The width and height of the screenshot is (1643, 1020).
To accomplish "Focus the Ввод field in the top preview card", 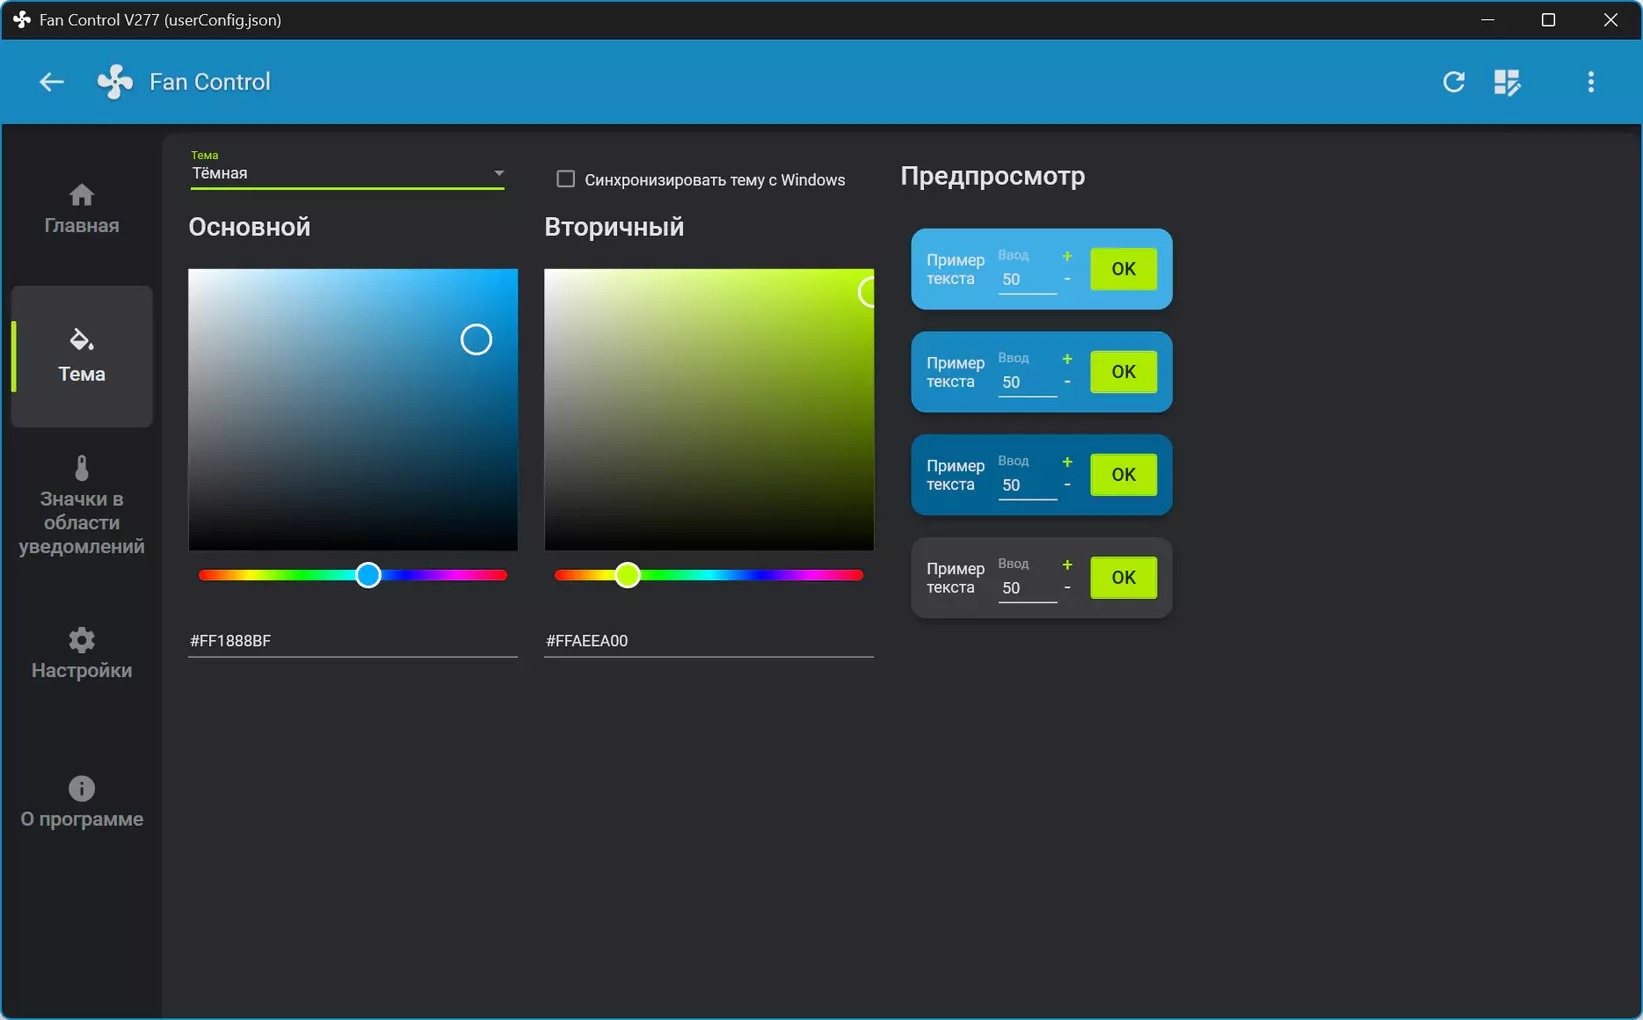I will (1027, 280).
